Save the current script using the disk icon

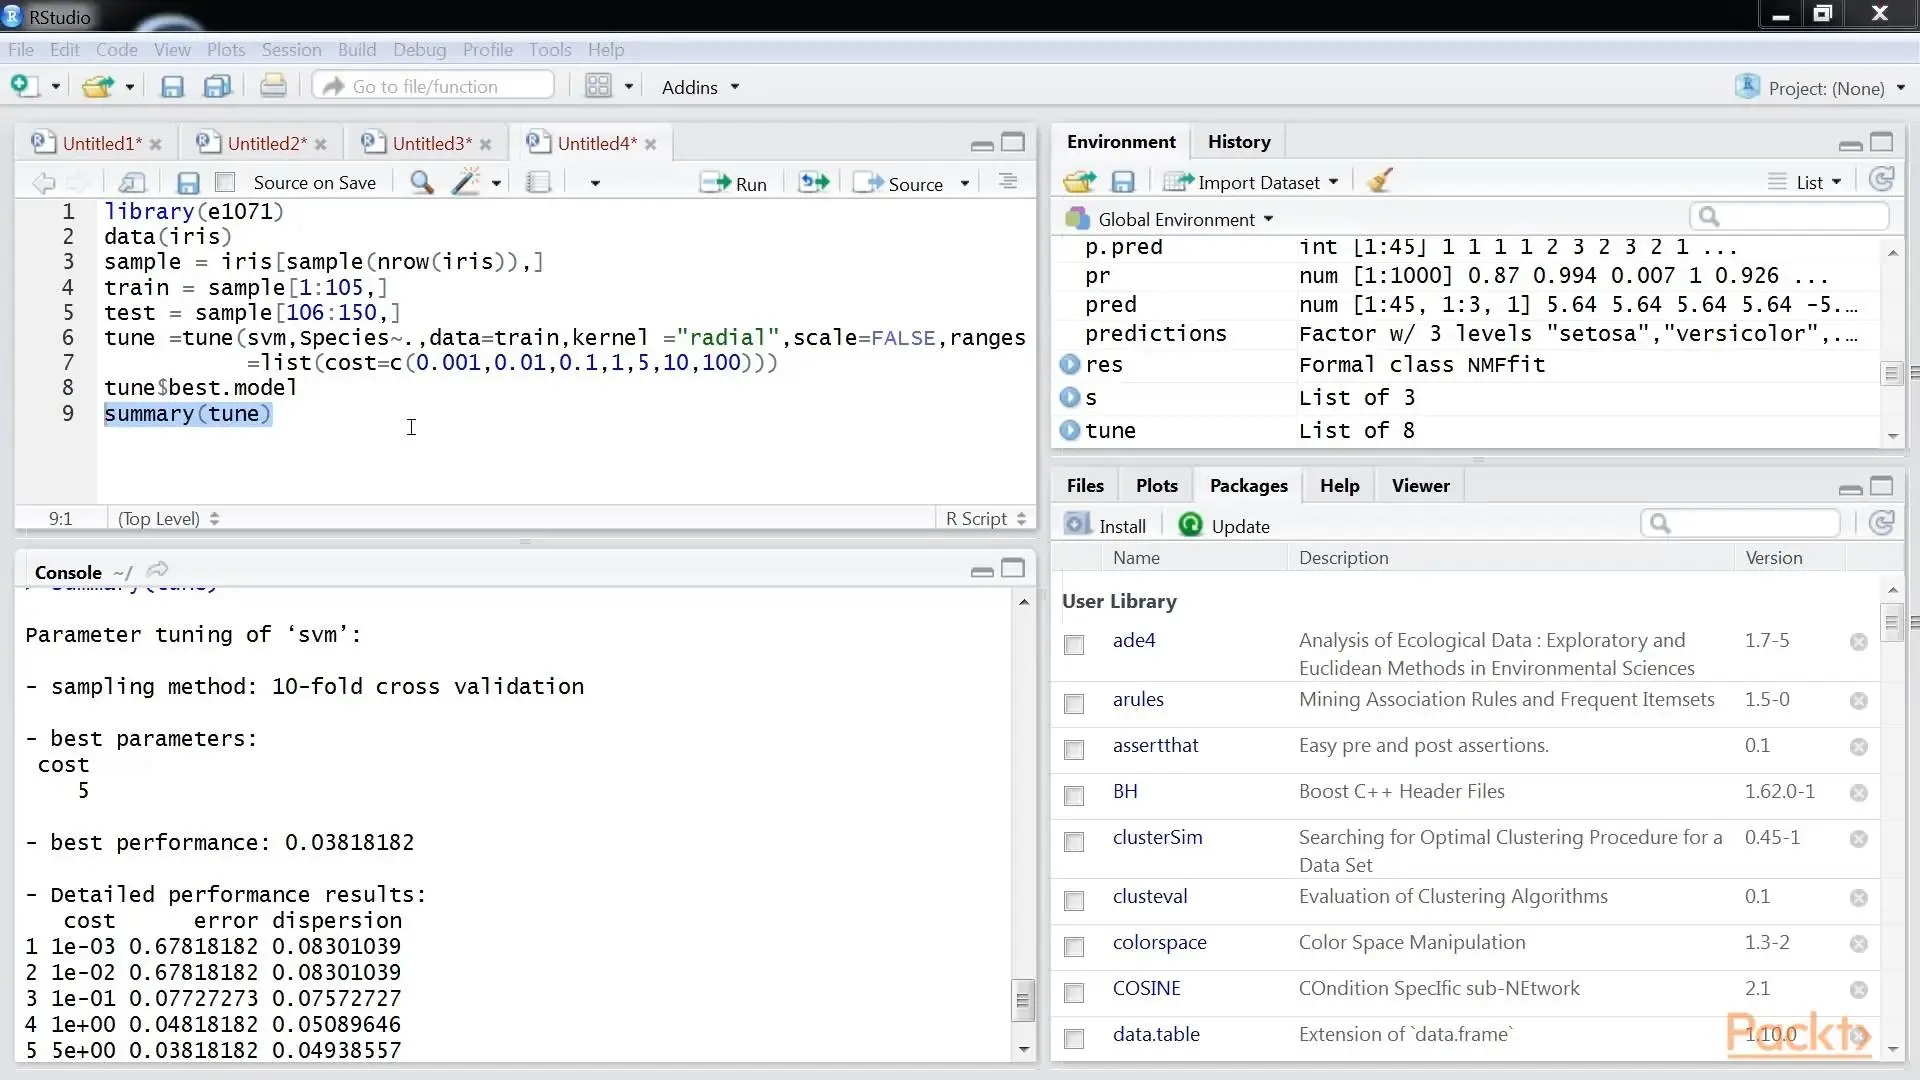[188, 182]
